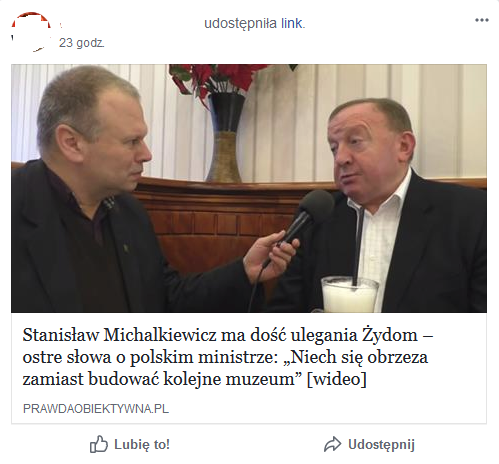Click "[wideo]" at the end of the headline

[336, 379]
